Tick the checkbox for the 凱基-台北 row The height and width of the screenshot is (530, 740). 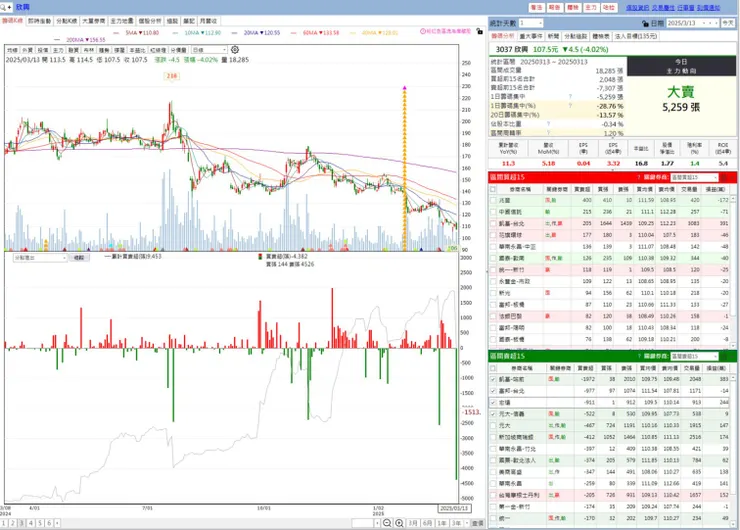point(493,224)
